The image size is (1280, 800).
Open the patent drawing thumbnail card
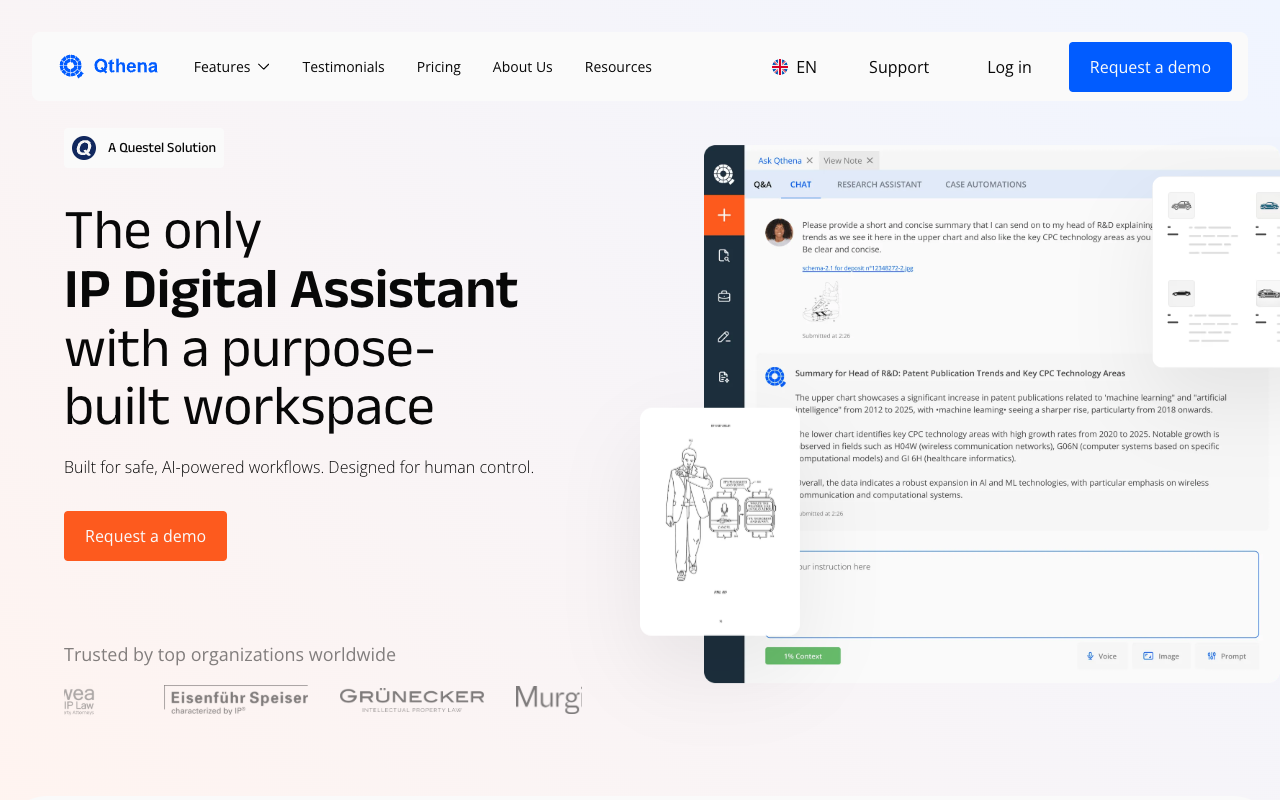click(720, 521)
